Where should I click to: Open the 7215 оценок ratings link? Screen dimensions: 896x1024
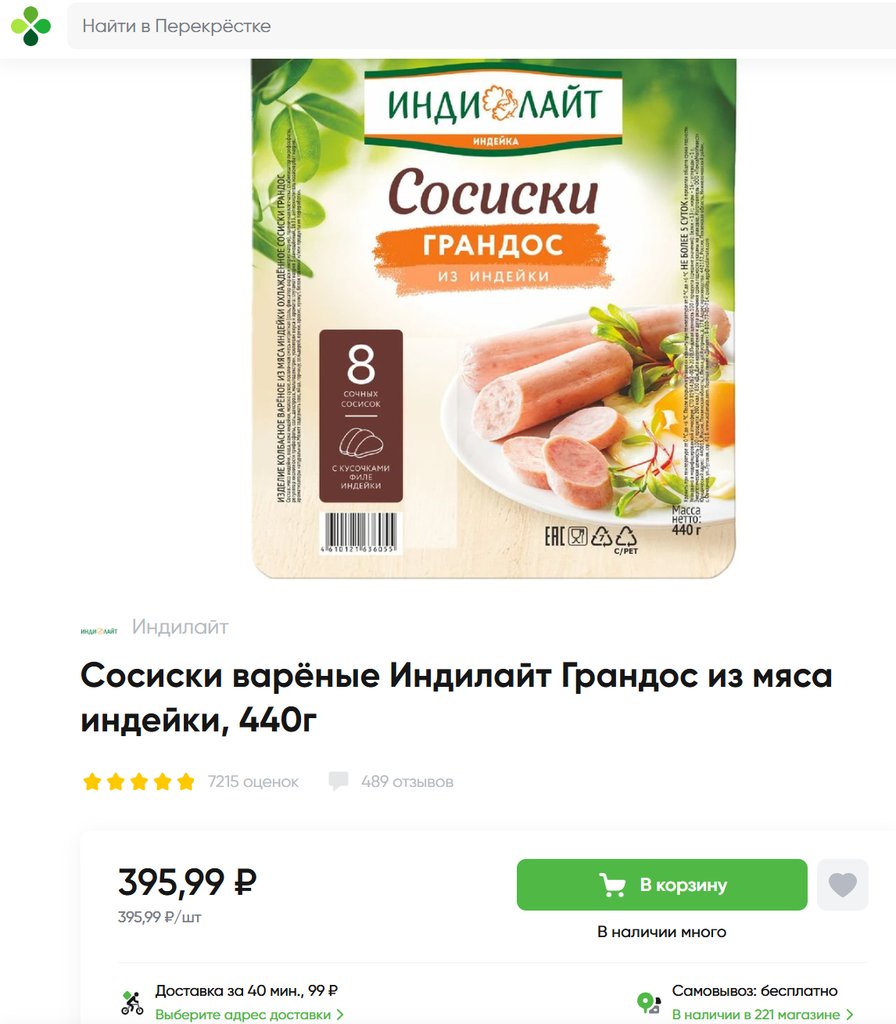click(253, 782)
